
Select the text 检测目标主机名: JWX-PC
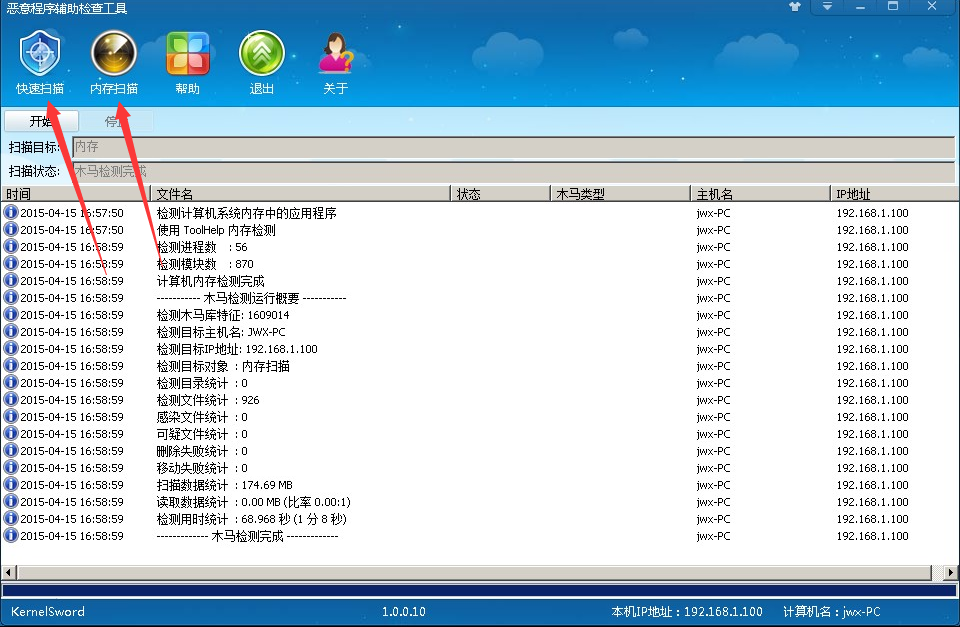221,332
